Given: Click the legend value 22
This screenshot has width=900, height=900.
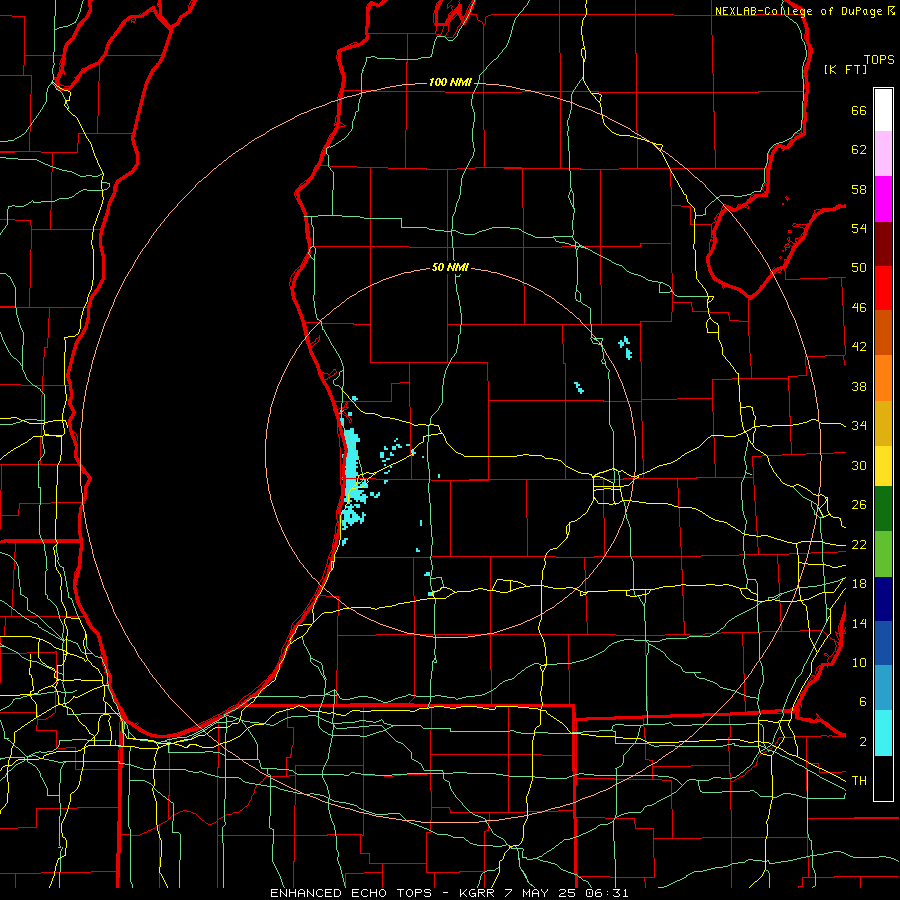Looking at the screenshot, I should coord(859,544).
